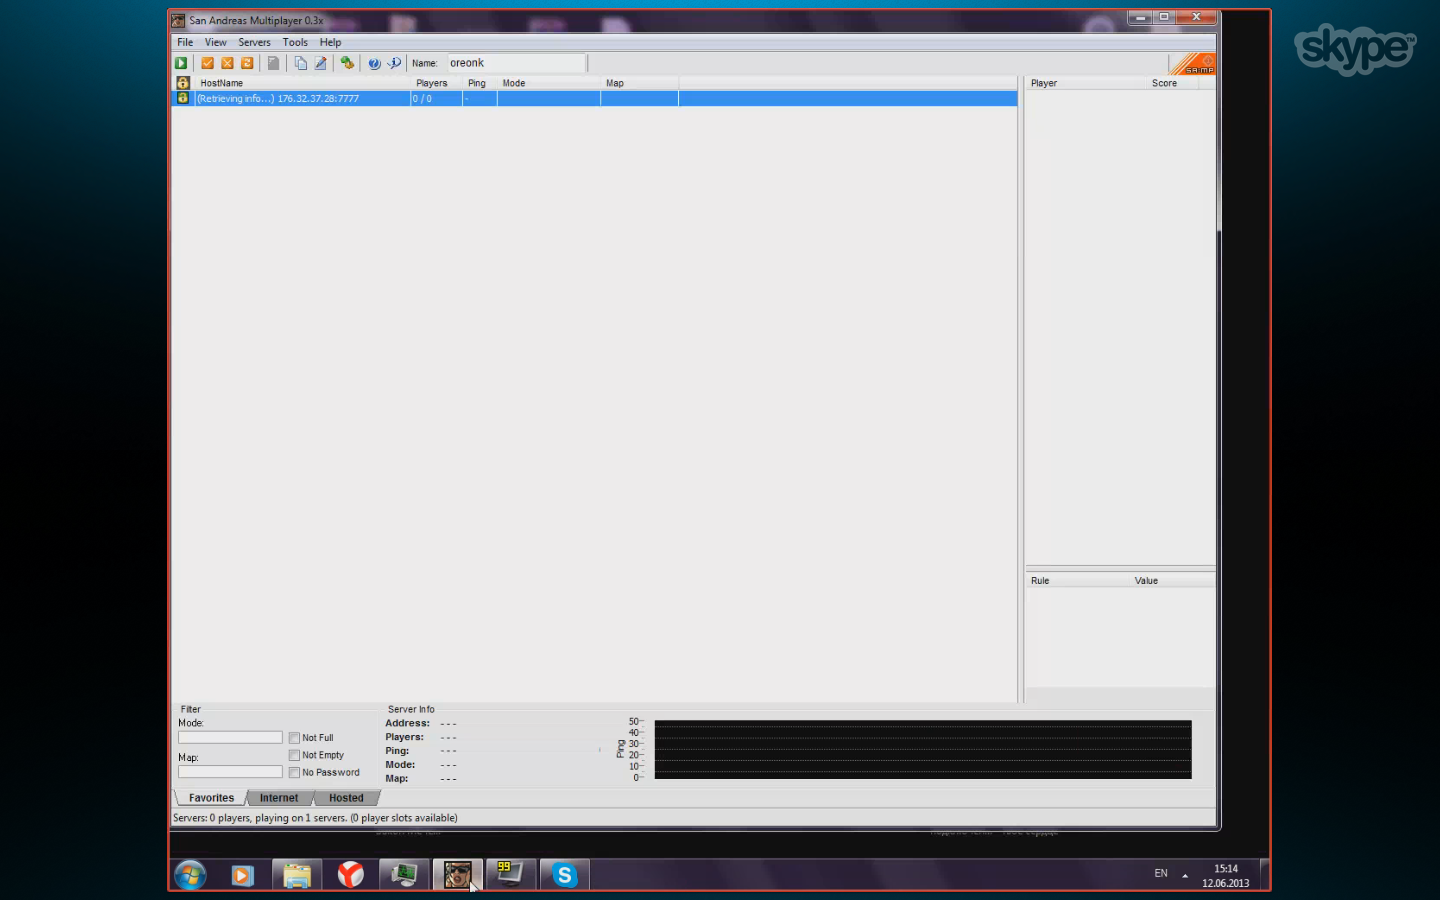This screenshot has height=900, width=1440.
Task: Open the Windows Start orb
Action: 190,875
